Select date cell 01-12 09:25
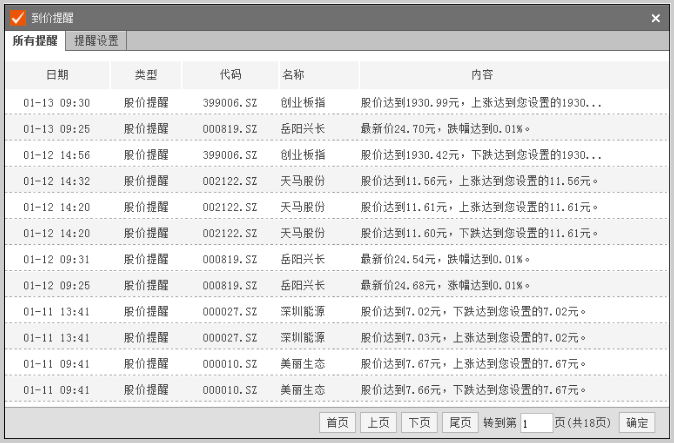Image resolution: width=674 pixels, height=444 pixels. pyautogui.click(x=57, y=286)
